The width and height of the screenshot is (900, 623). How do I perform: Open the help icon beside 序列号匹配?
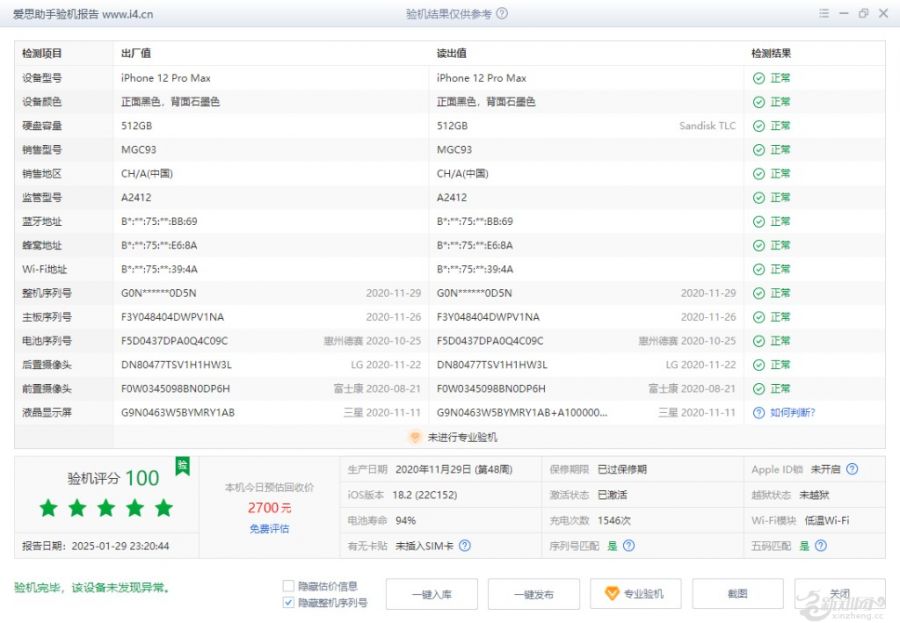(x=629, y=545)
